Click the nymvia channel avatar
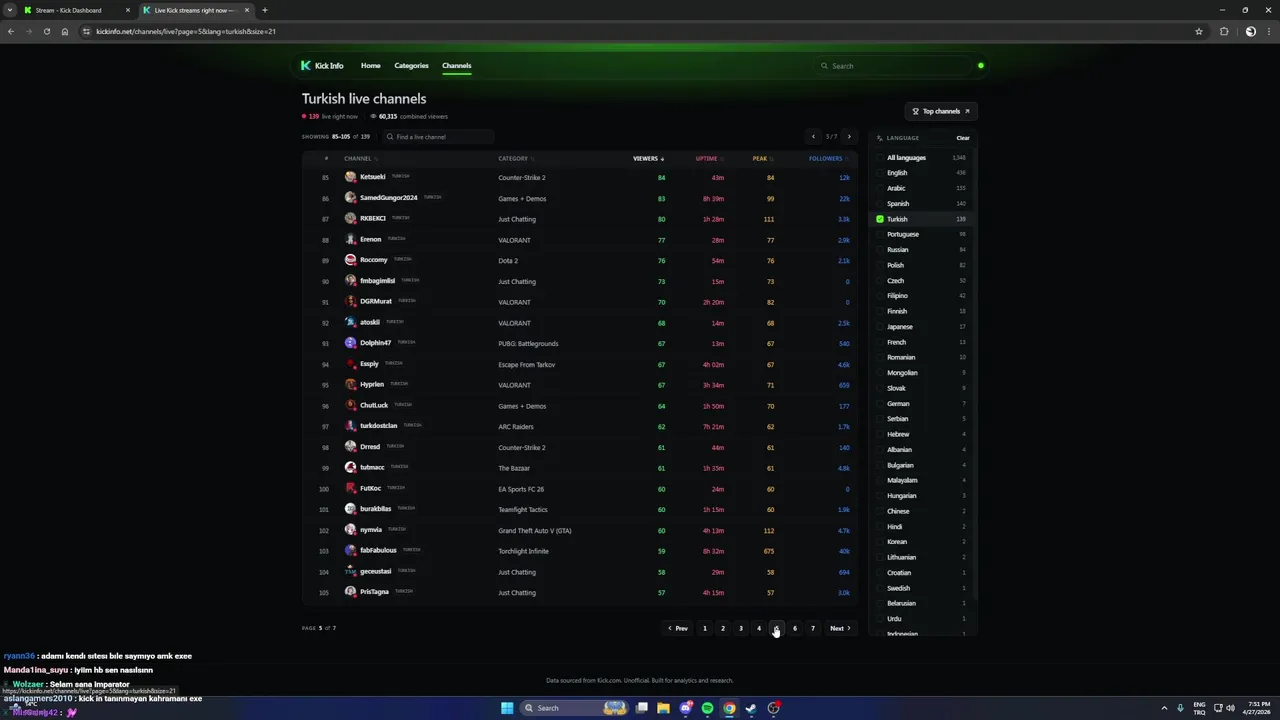Viewport: 1280px width, 720px height. [350, 530]
